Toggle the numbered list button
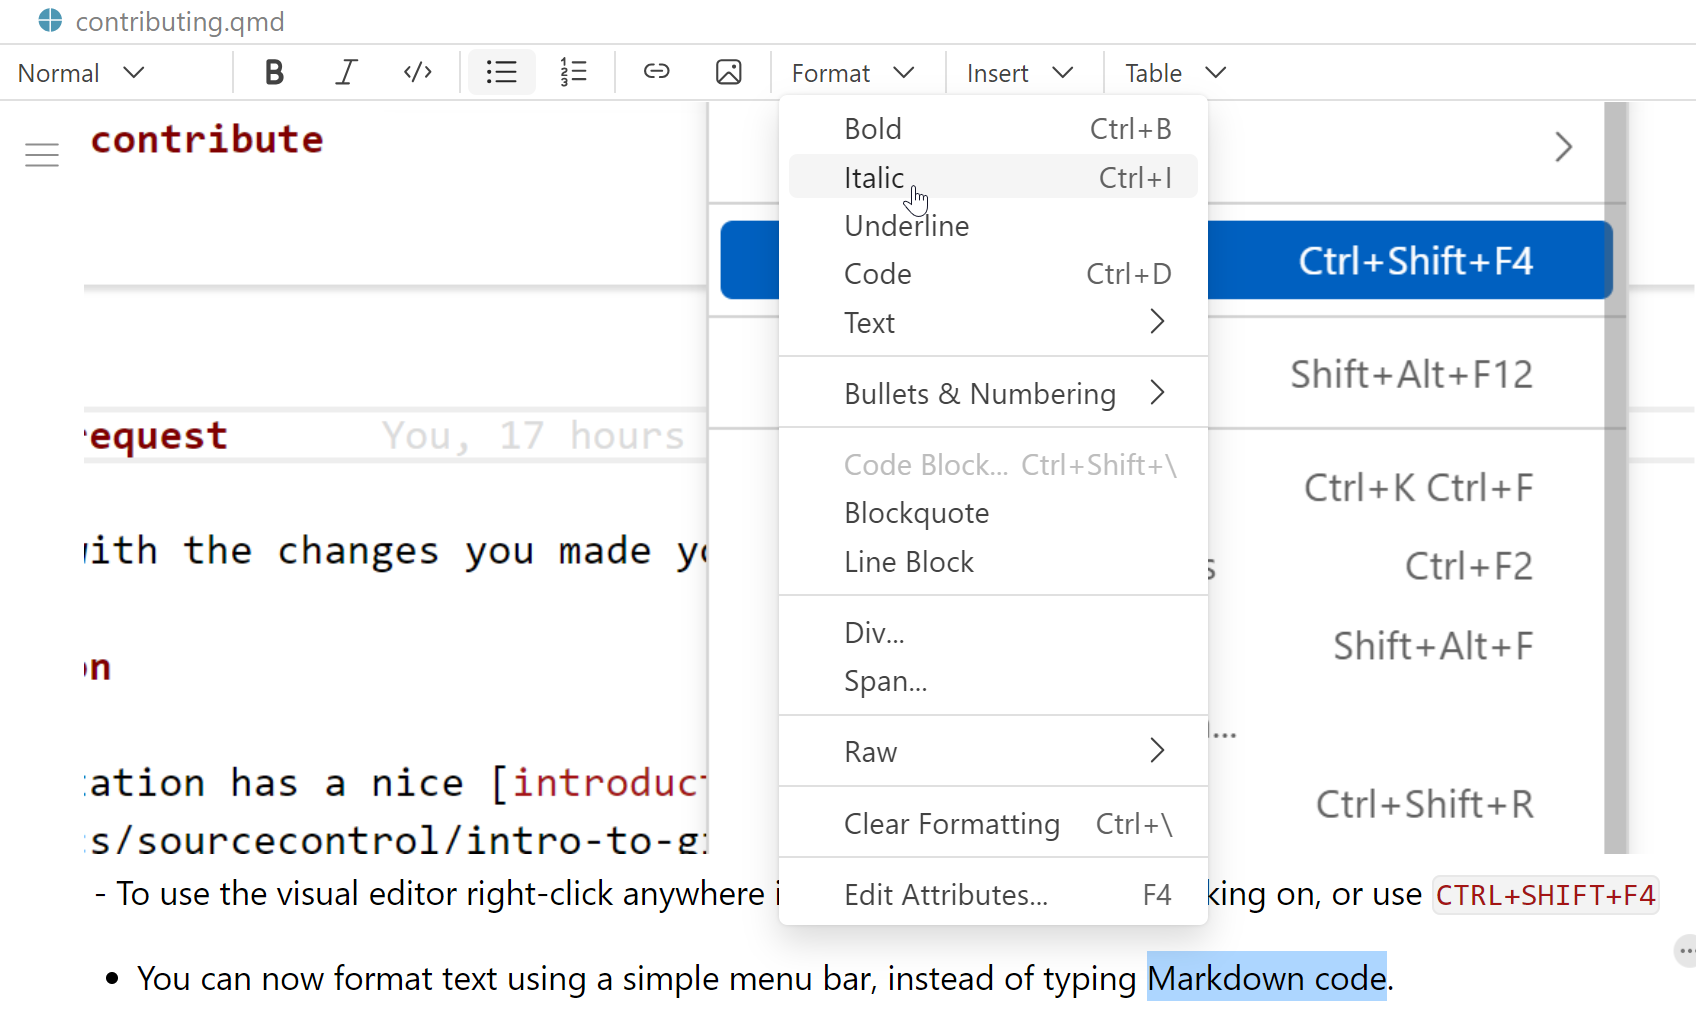The image size is (1696, 1027). 573,73
